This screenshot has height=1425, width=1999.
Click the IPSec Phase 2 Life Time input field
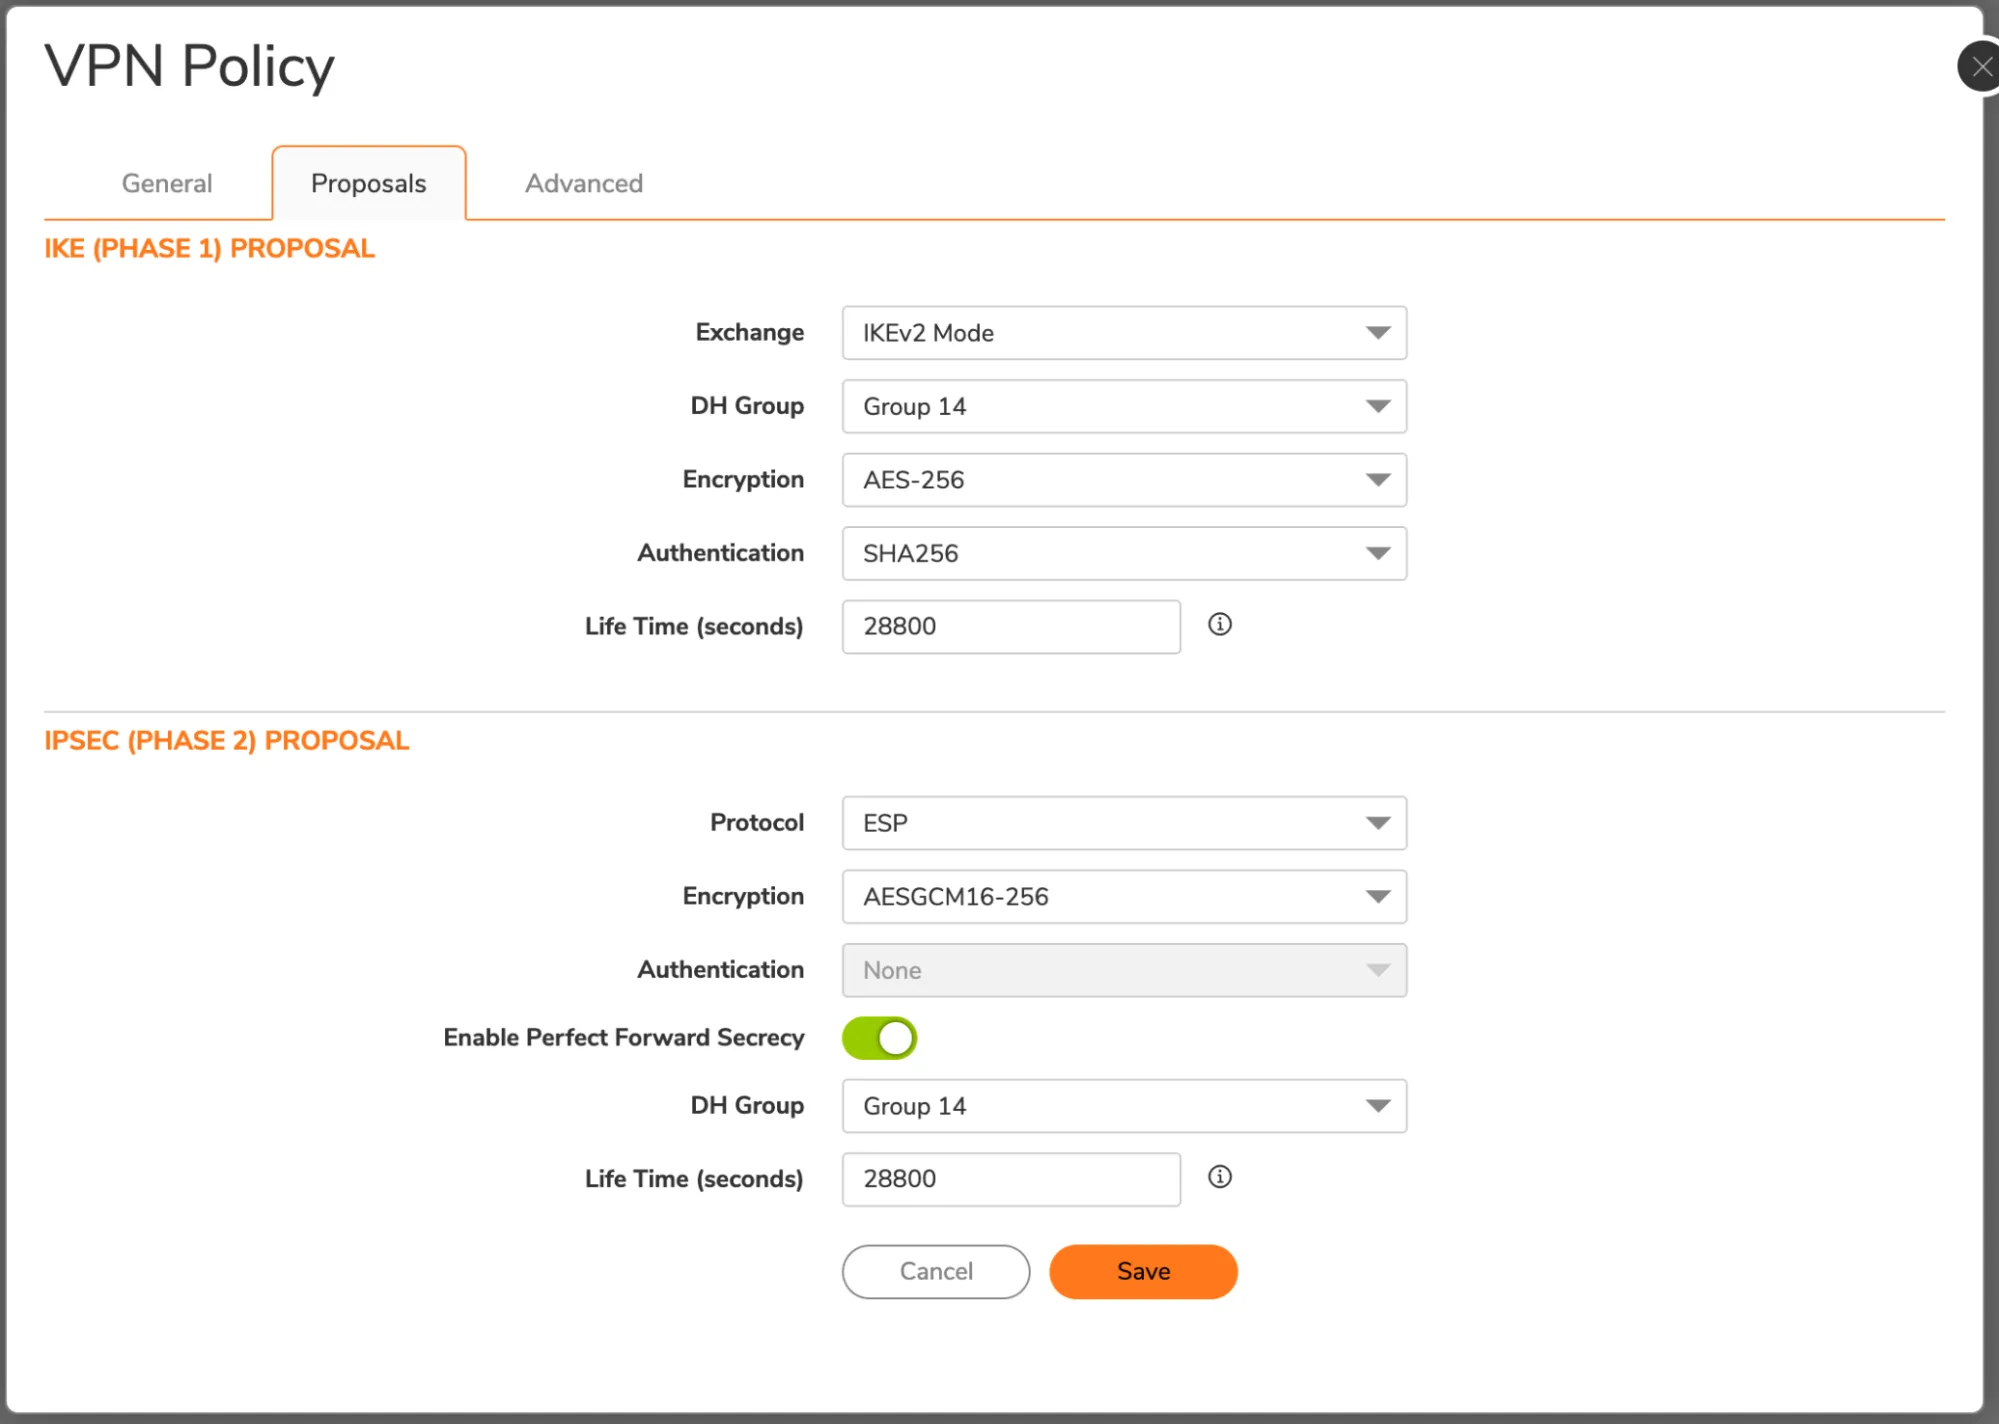pos(1010,1179)
